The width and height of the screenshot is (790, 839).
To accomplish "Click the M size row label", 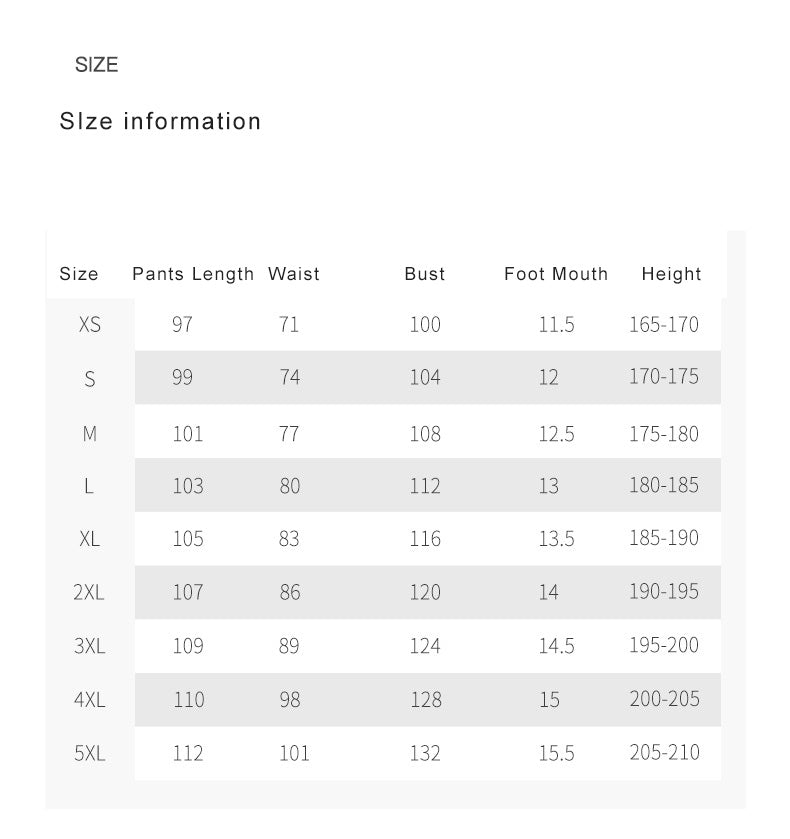I will point(90,433).
